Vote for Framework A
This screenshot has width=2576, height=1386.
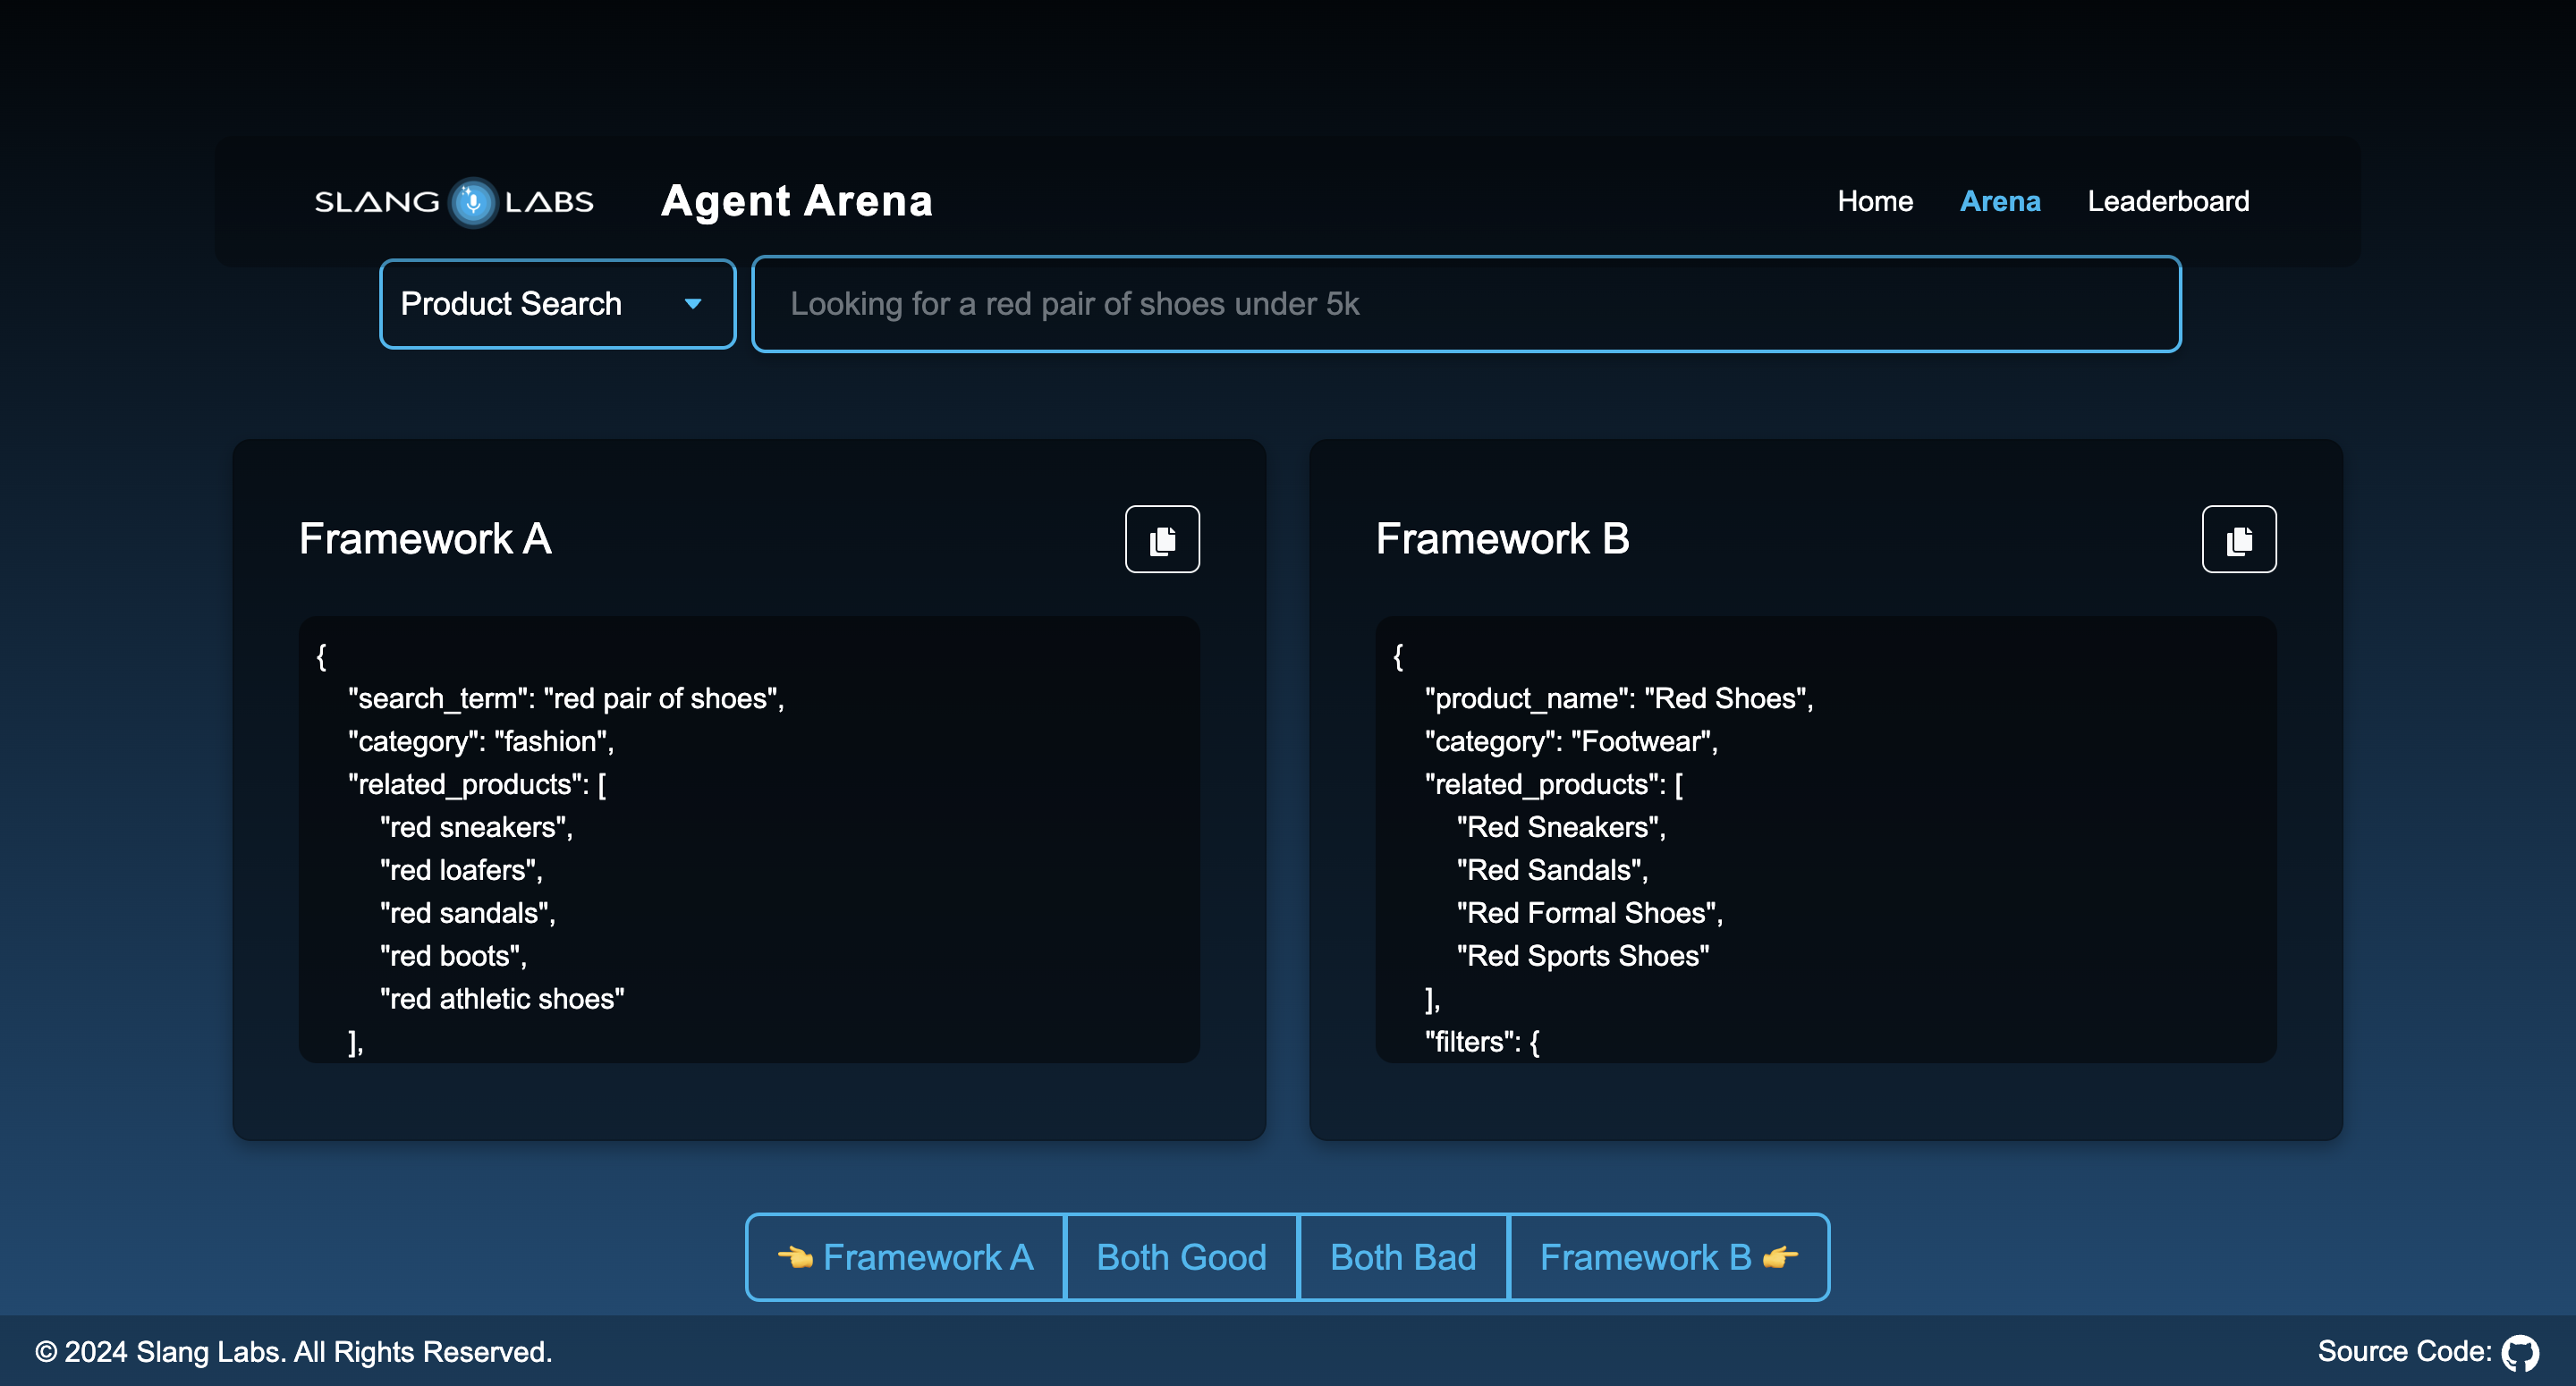pyautogui.click(x=906, y=1257)
